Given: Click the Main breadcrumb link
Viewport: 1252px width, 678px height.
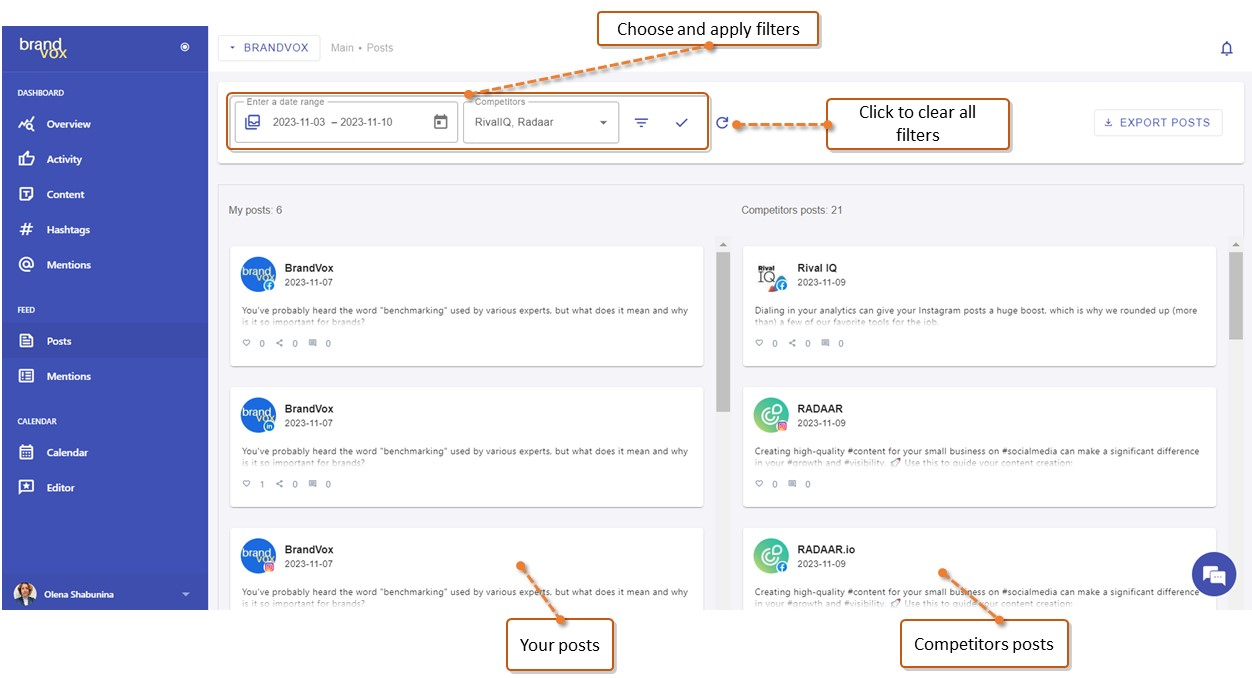Looking at the screenshot, I should [342, 48].
